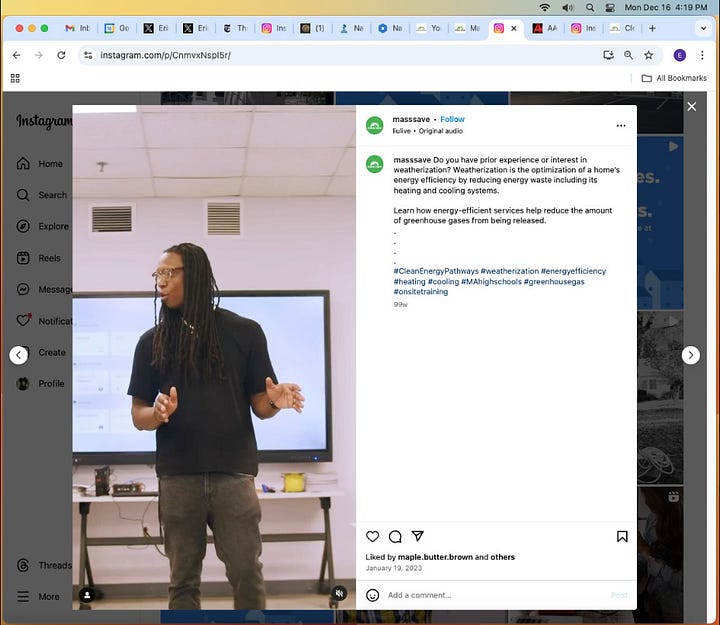This screenshot has width=720, height=625.
Task: Open #heating hashtag
Action: point(410,282)
